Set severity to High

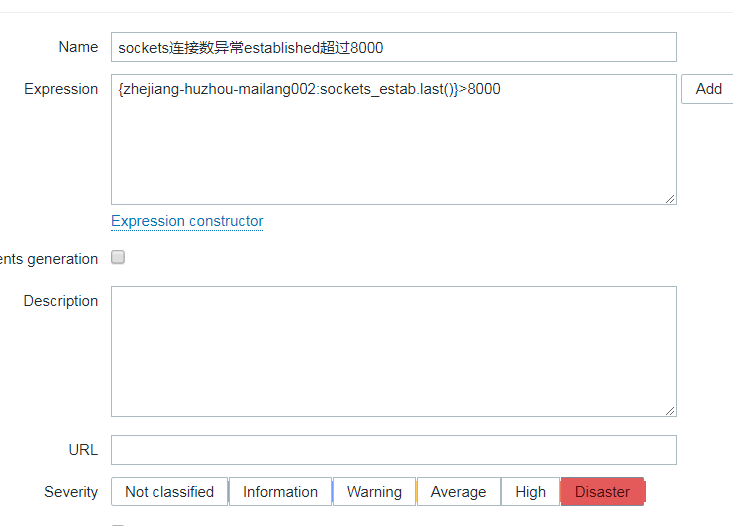tap(530, 491)
